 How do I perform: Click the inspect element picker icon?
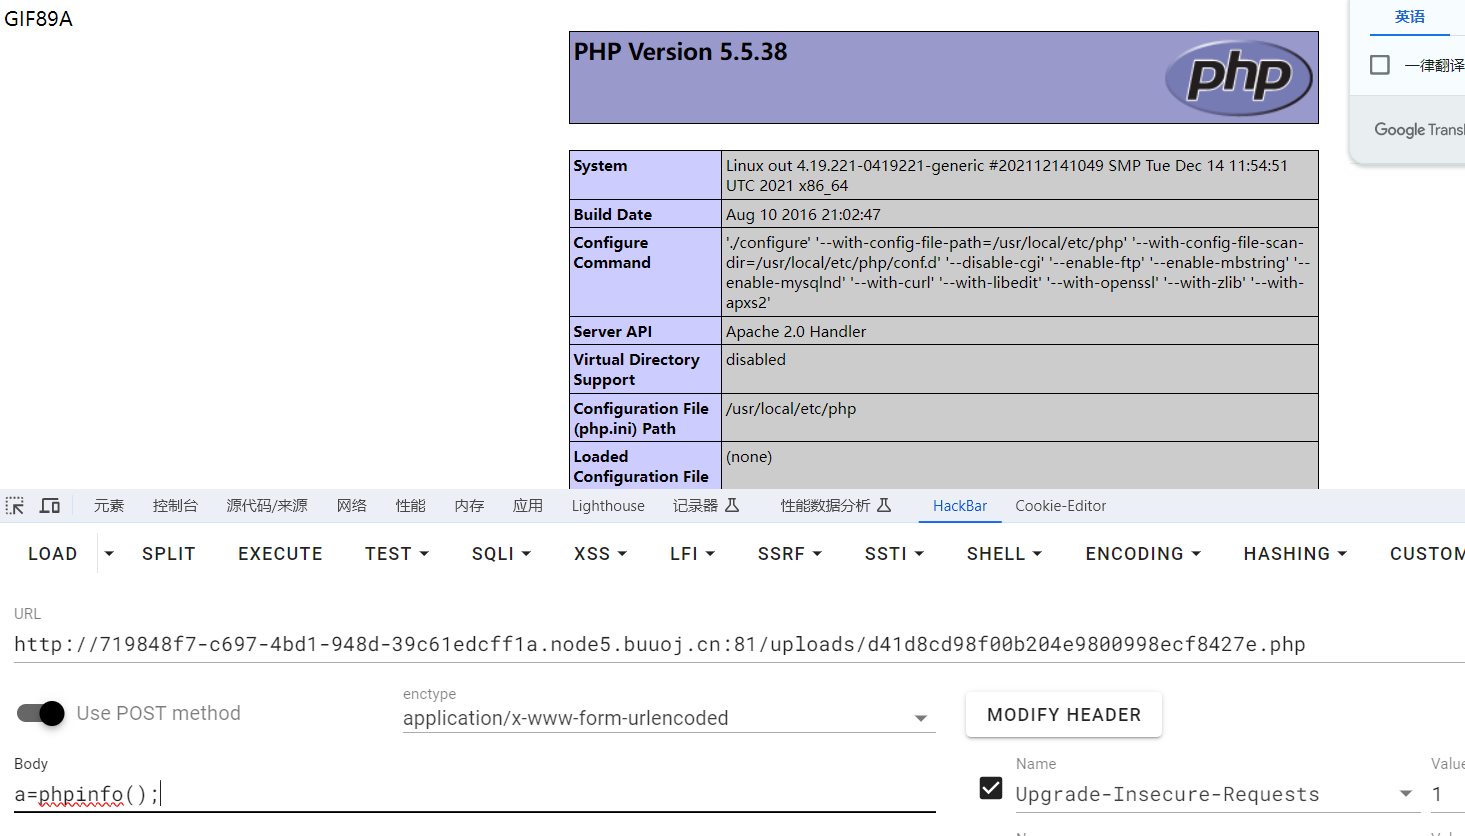pos(15,506)
